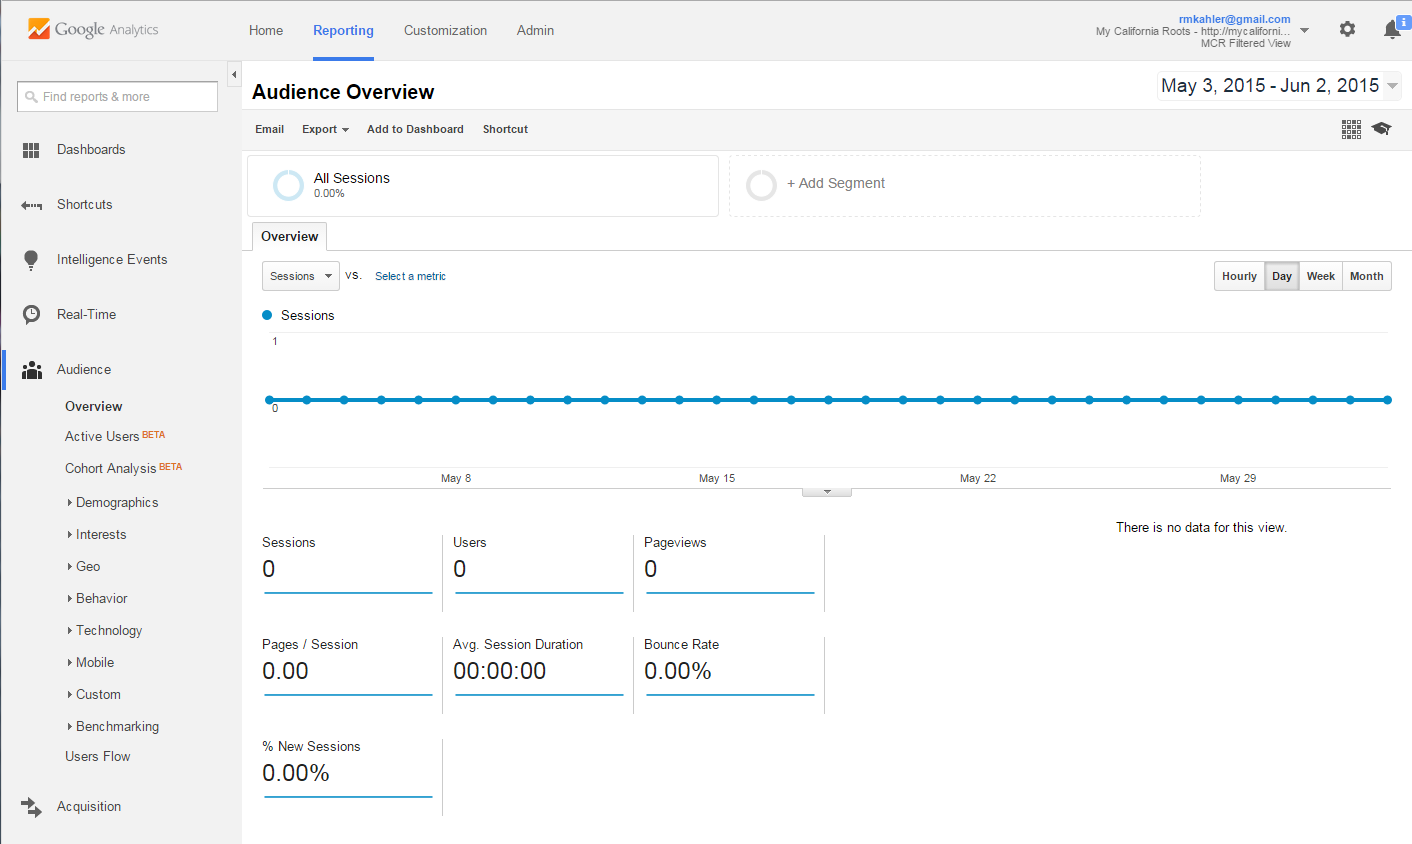Expand the Technology section
The width and height of the screenshot is (1412, 844).
tap(105, 630)
